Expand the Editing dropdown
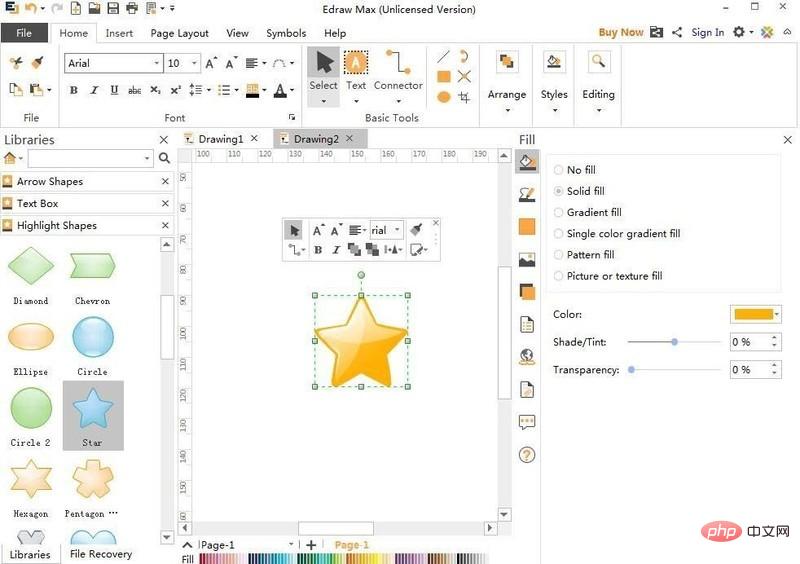 pos(598,110)
